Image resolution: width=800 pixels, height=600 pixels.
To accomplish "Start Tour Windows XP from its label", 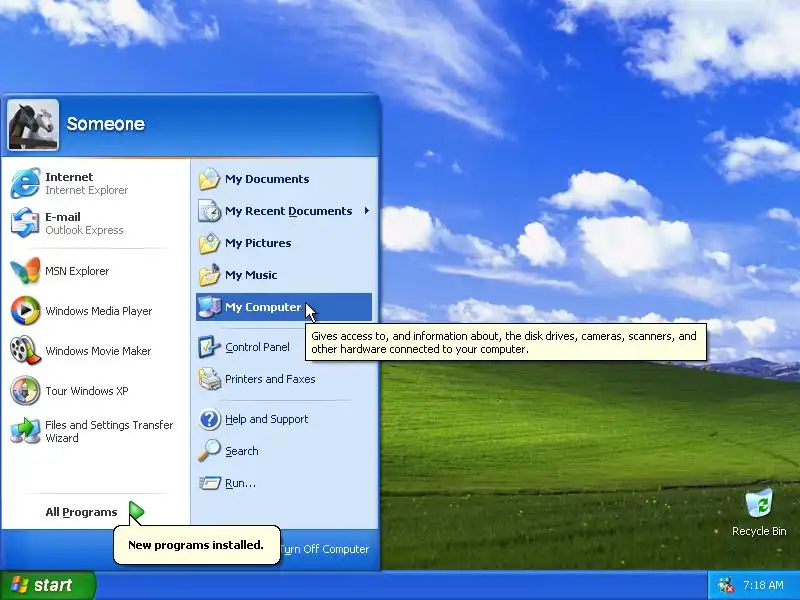I will (x=87, y=391).
